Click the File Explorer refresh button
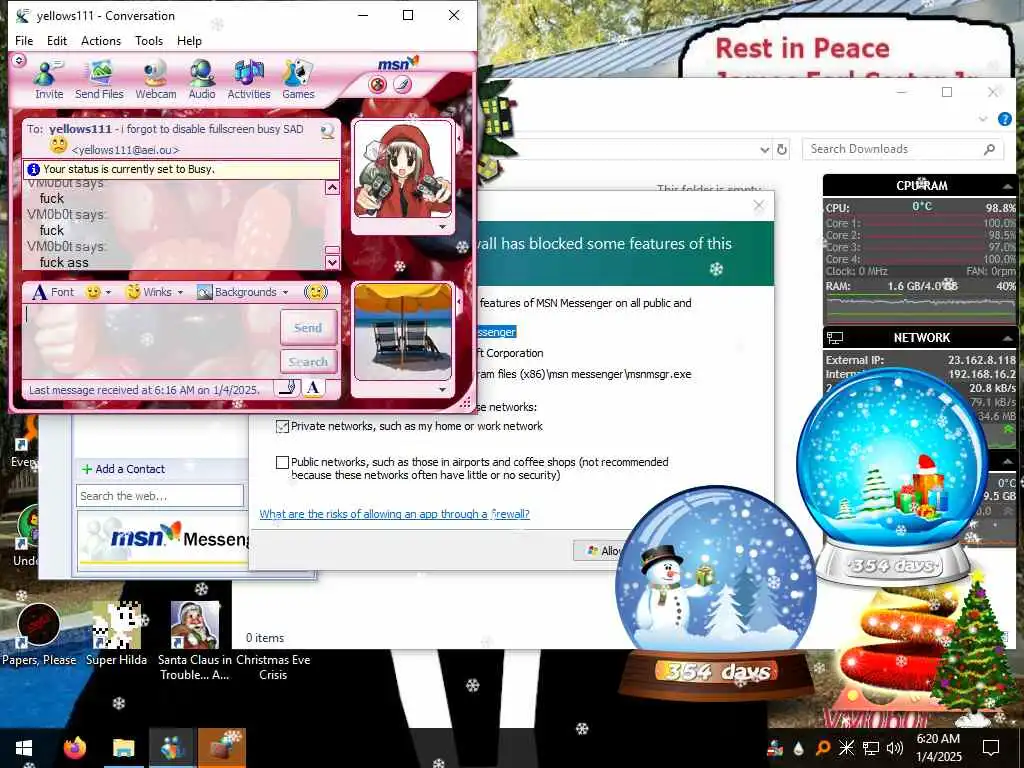1024x768 pixels. 782,150
